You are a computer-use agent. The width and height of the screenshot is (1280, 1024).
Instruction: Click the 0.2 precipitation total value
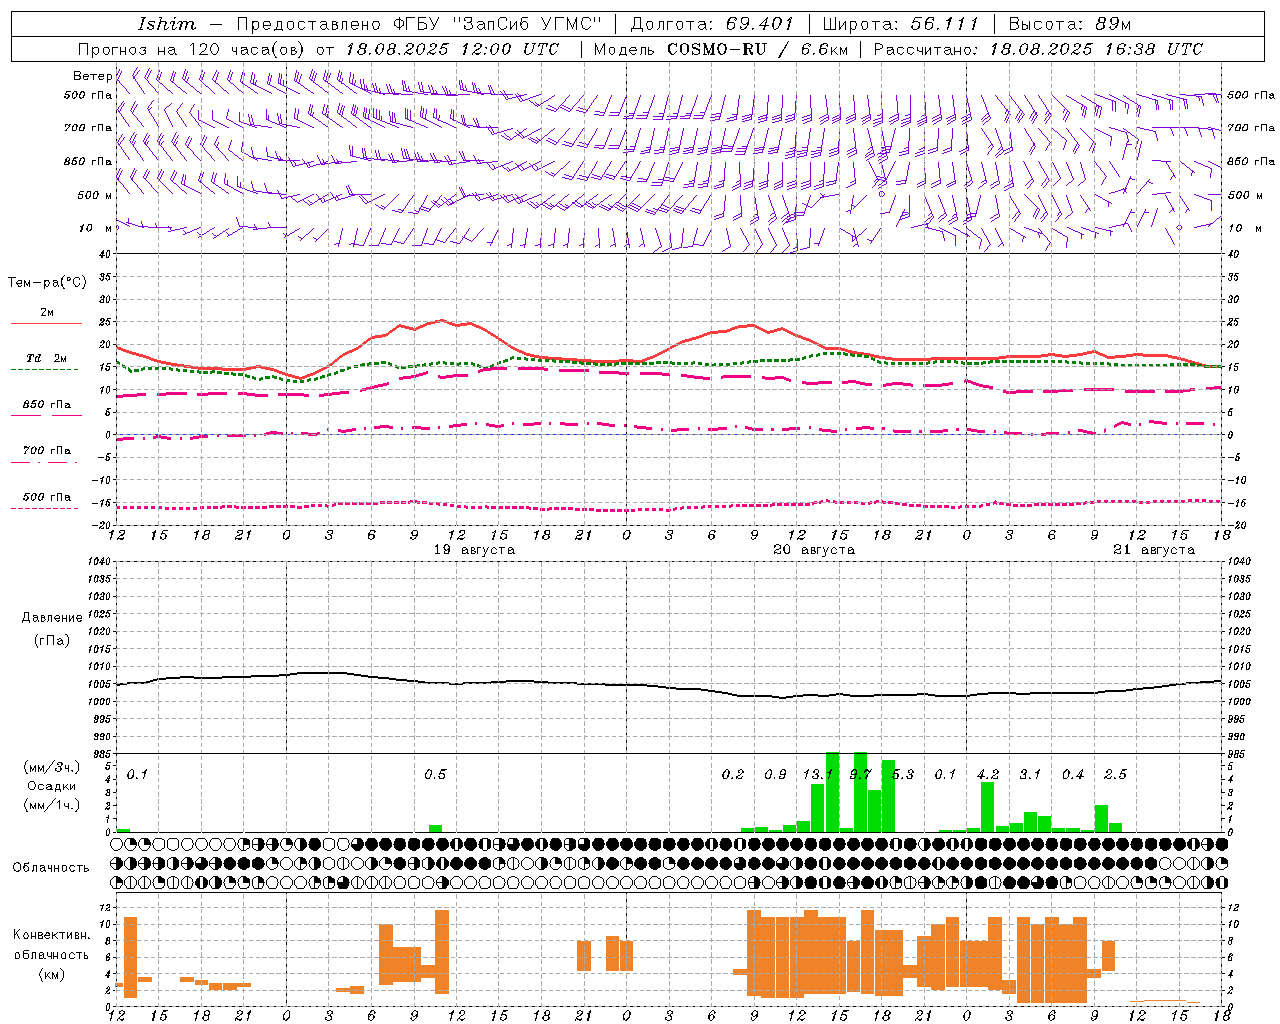733,775
